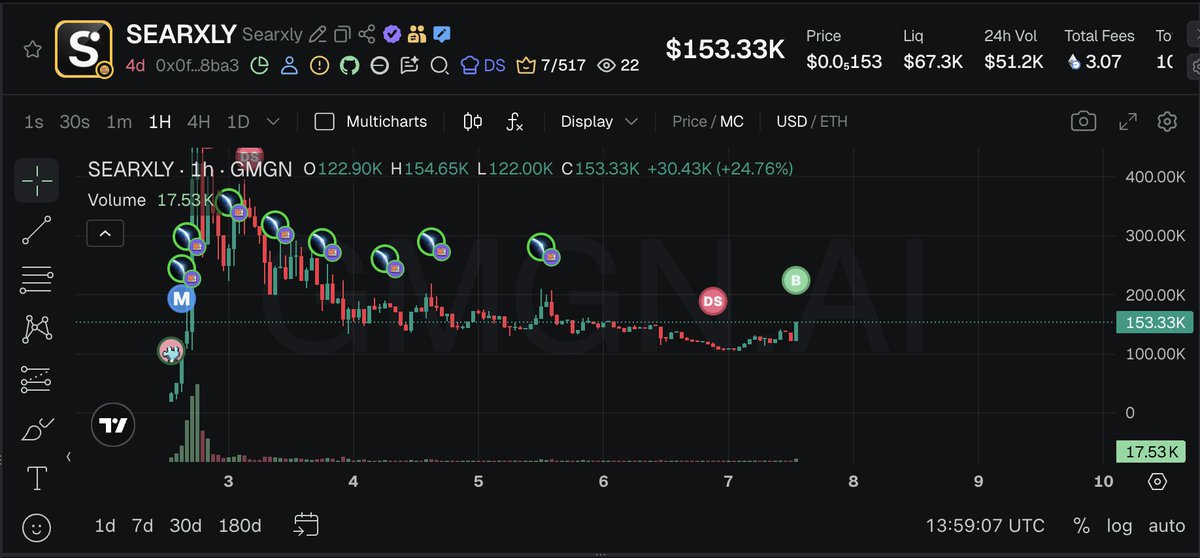The height and width of the screenshot is (558, 1200).
Task: Click the magnifier search icon in header
Action: [x=439, y=66]
